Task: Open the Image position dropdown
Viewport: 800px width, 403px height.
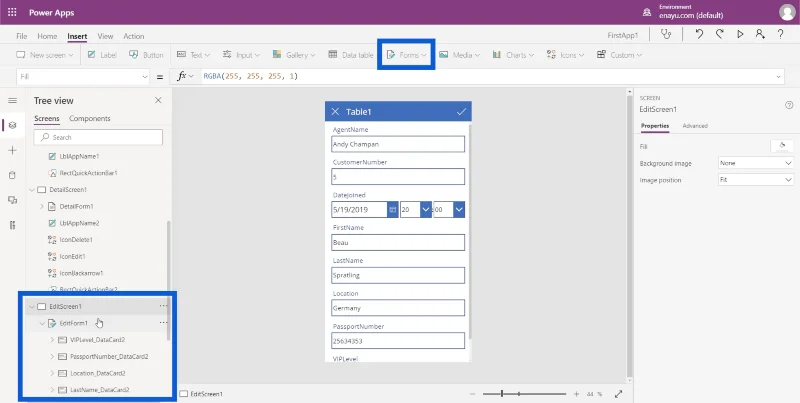Action: click(756, 180)
